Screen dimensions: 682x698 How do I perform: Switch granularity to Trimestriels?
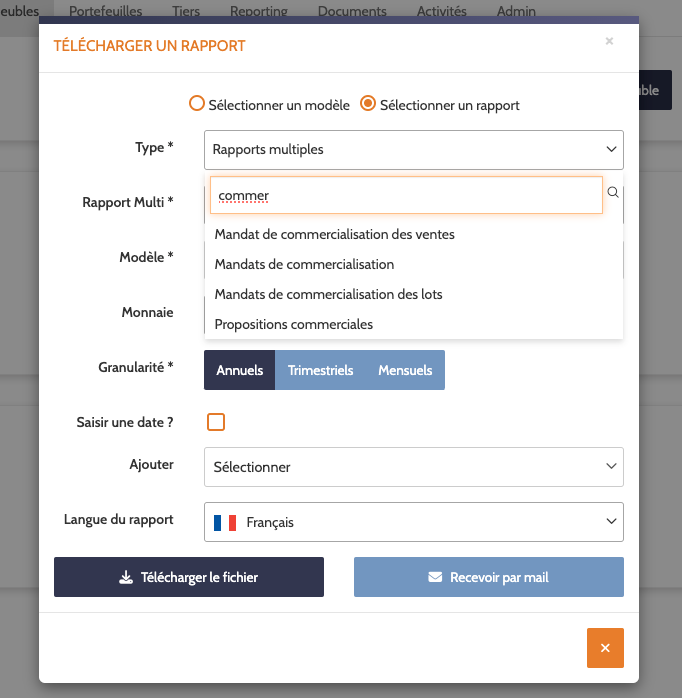coord(320,370)
